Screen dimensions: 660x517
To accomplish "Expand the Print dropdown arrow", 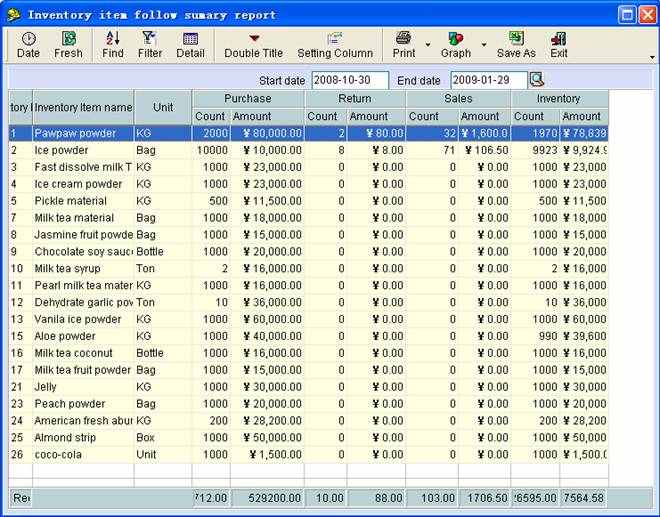I will (428, 45).
